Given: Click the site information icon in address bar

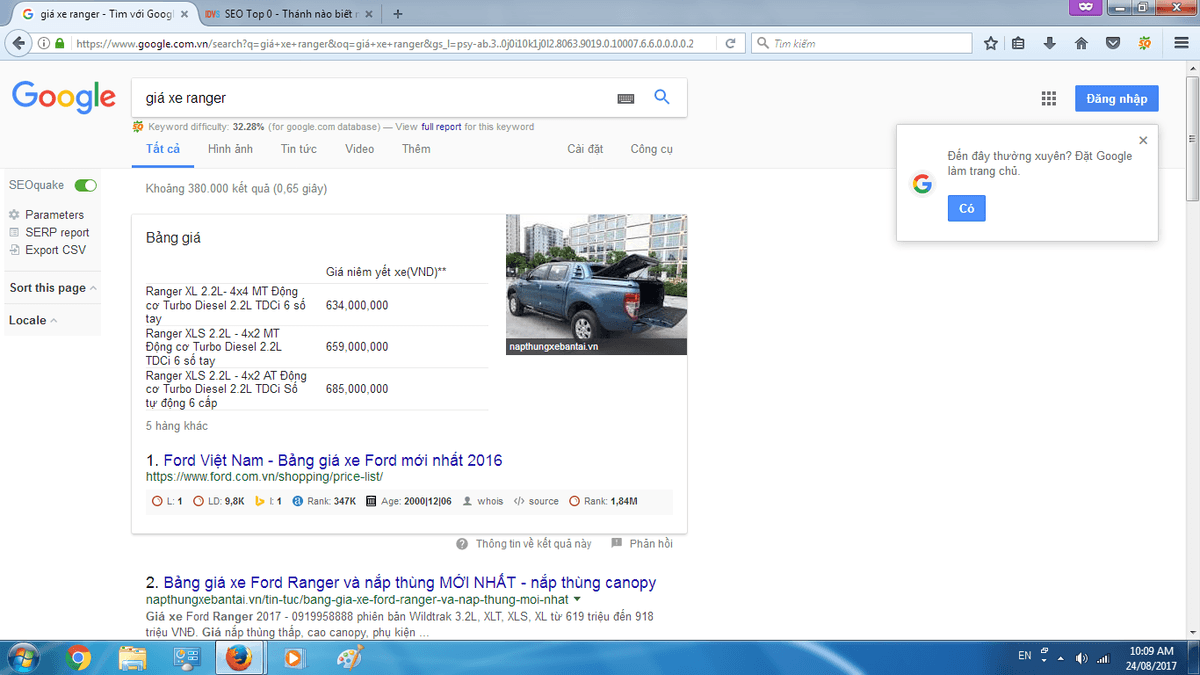Looking at the screenshot, I should [x=44, y=44].
